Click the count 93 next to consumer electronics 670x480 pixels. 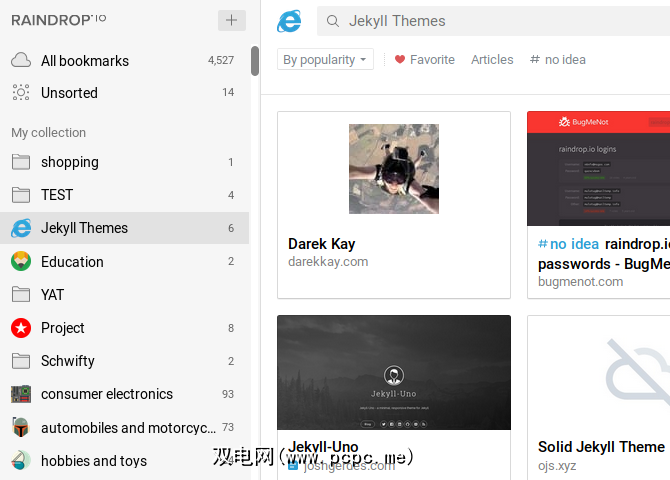[228, 394]
